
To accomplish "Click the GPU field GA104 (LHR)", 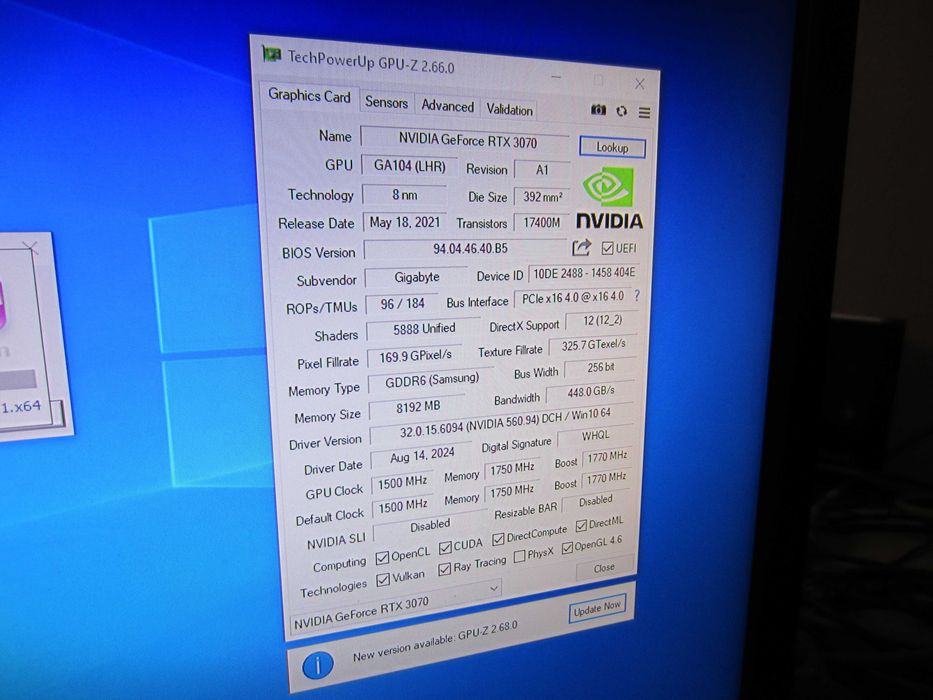I will [x=409, y=165].
